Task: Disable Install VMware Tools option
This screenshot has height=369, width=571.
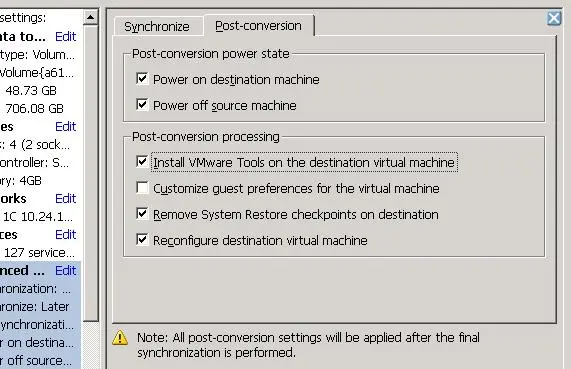Action: point(142,162)
